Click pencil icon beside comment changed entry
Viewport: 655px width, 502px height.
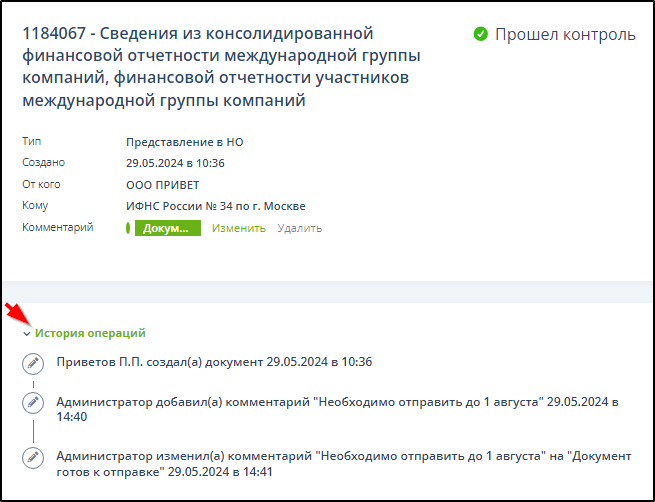click(x=33, y=456)
